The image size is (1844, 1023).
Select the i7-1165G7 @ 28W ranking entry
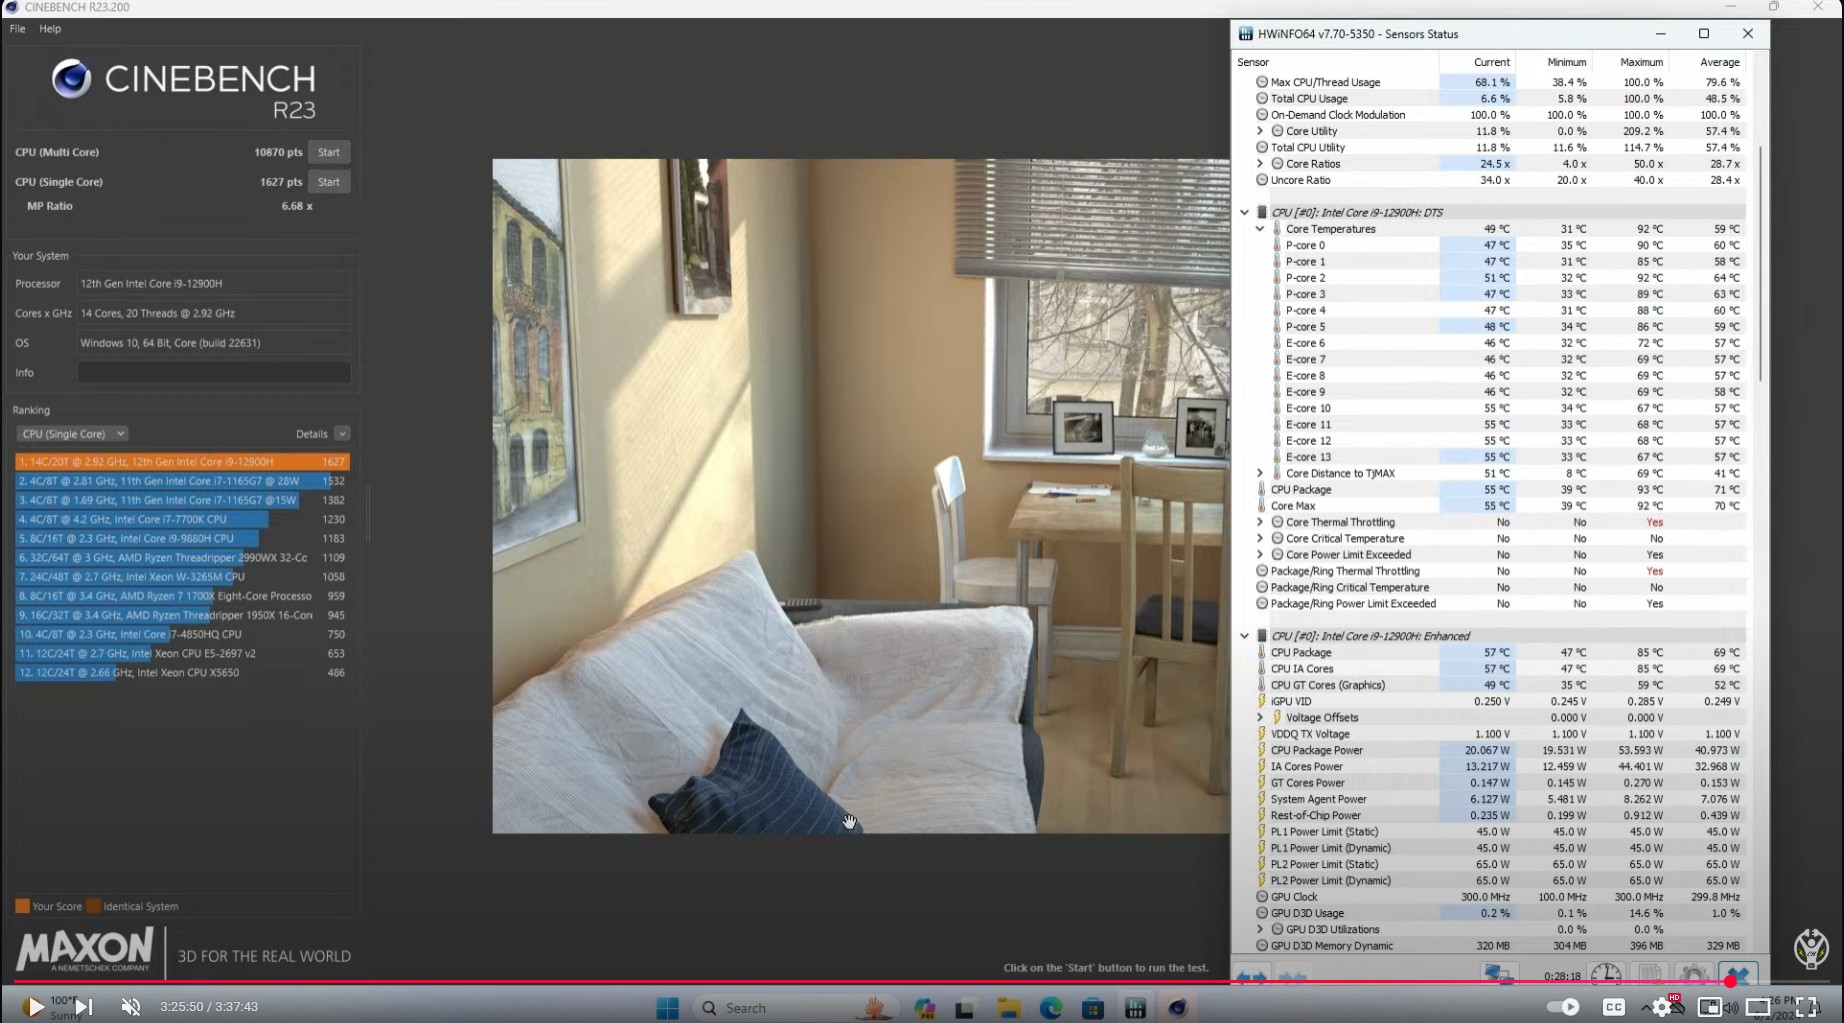coord(182,481)
